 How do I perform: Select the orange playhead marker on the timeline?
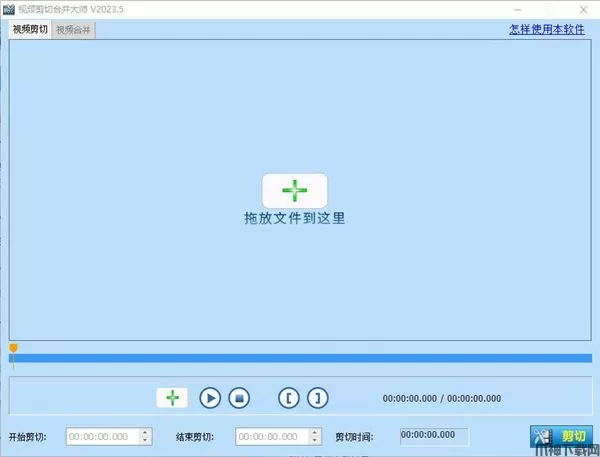(13, 348)
